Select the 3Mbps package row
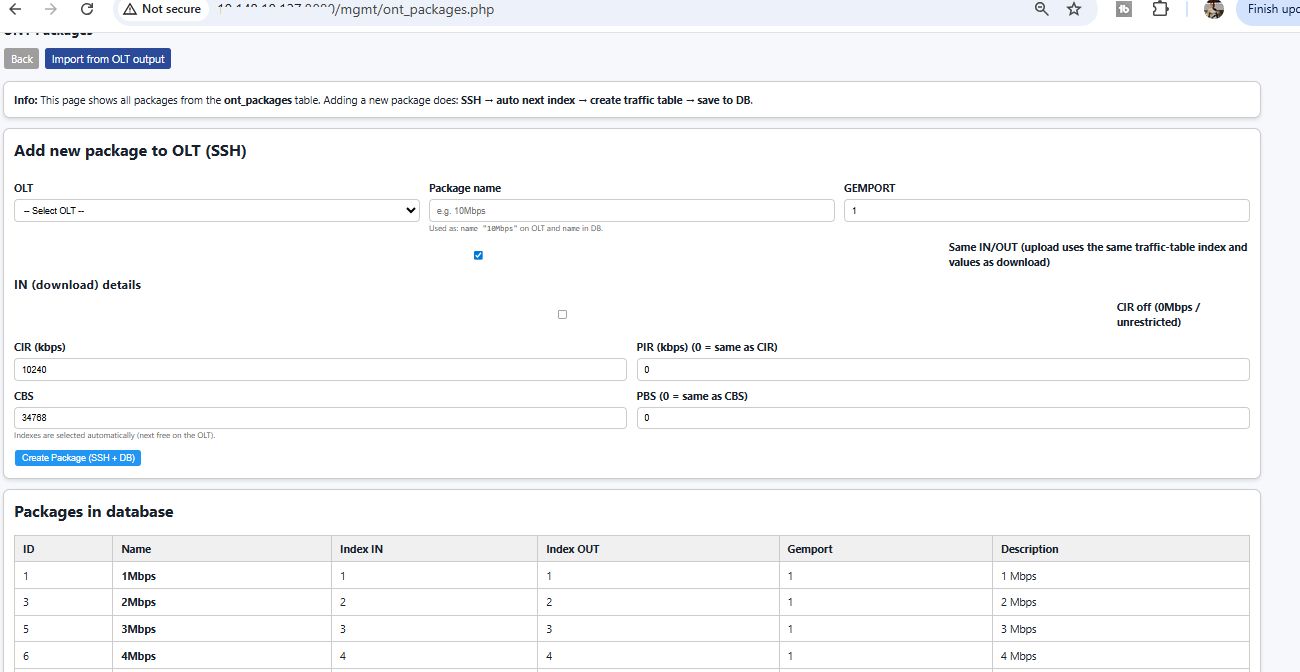 [x=400, y=628]
